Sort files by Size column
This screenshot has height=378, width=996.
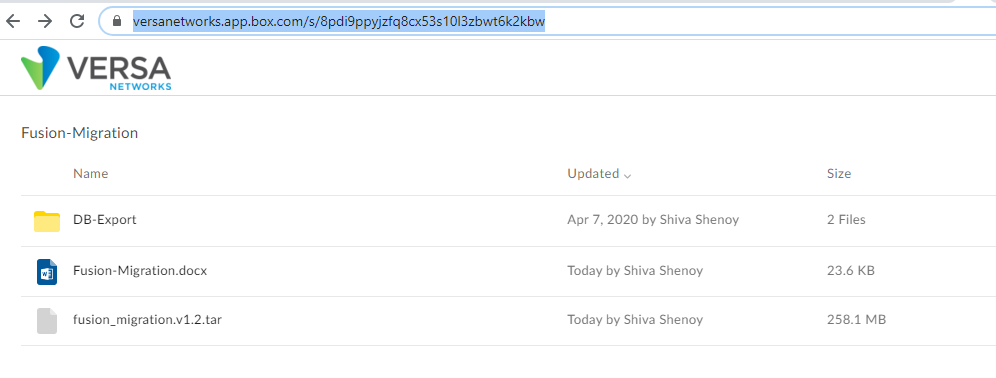coord(838,173)
